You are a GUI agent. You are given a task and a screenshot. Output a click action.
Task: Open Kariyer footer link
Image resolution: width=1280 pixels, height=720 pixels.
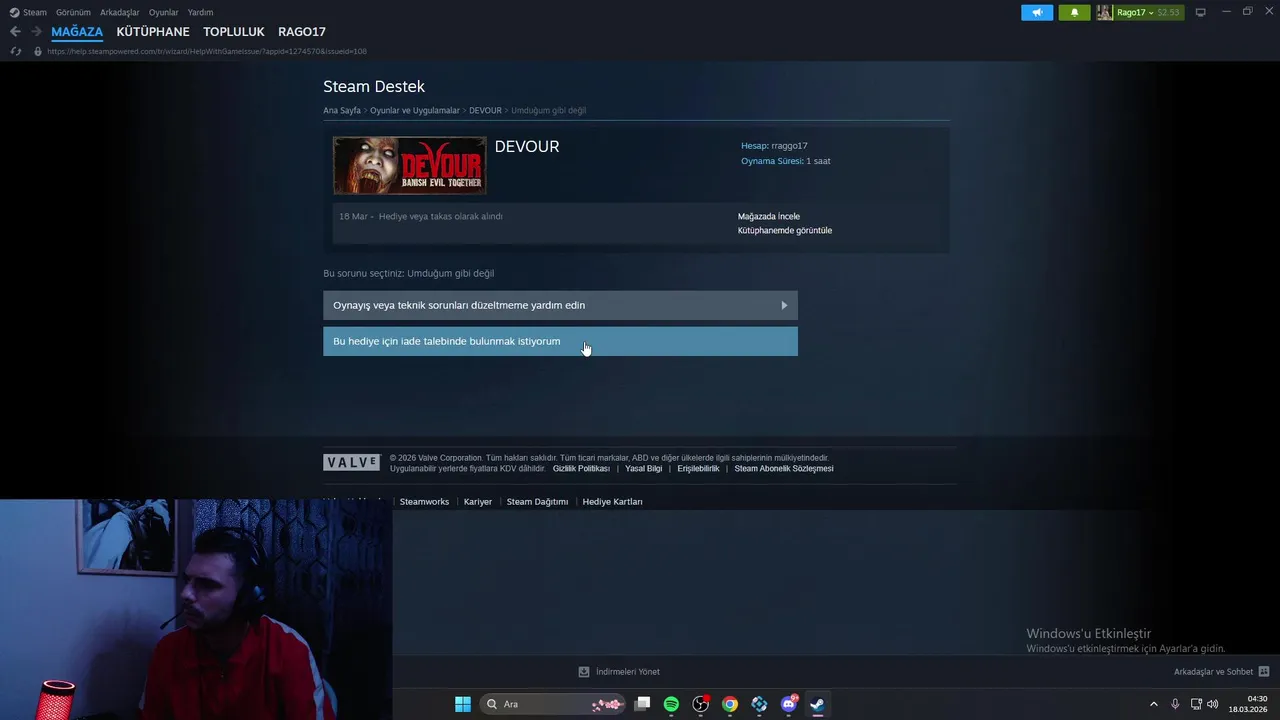[478, 502]
